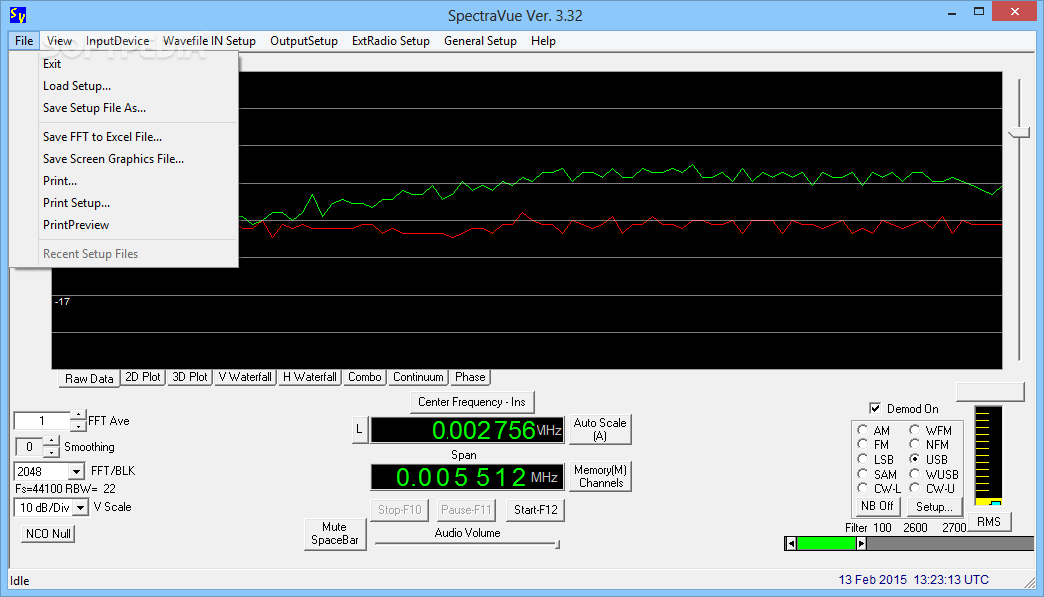Click the center frequency display 0.002756
Image resolution: width=1044 pixels, height=597 pixels.
coord(467,430)
